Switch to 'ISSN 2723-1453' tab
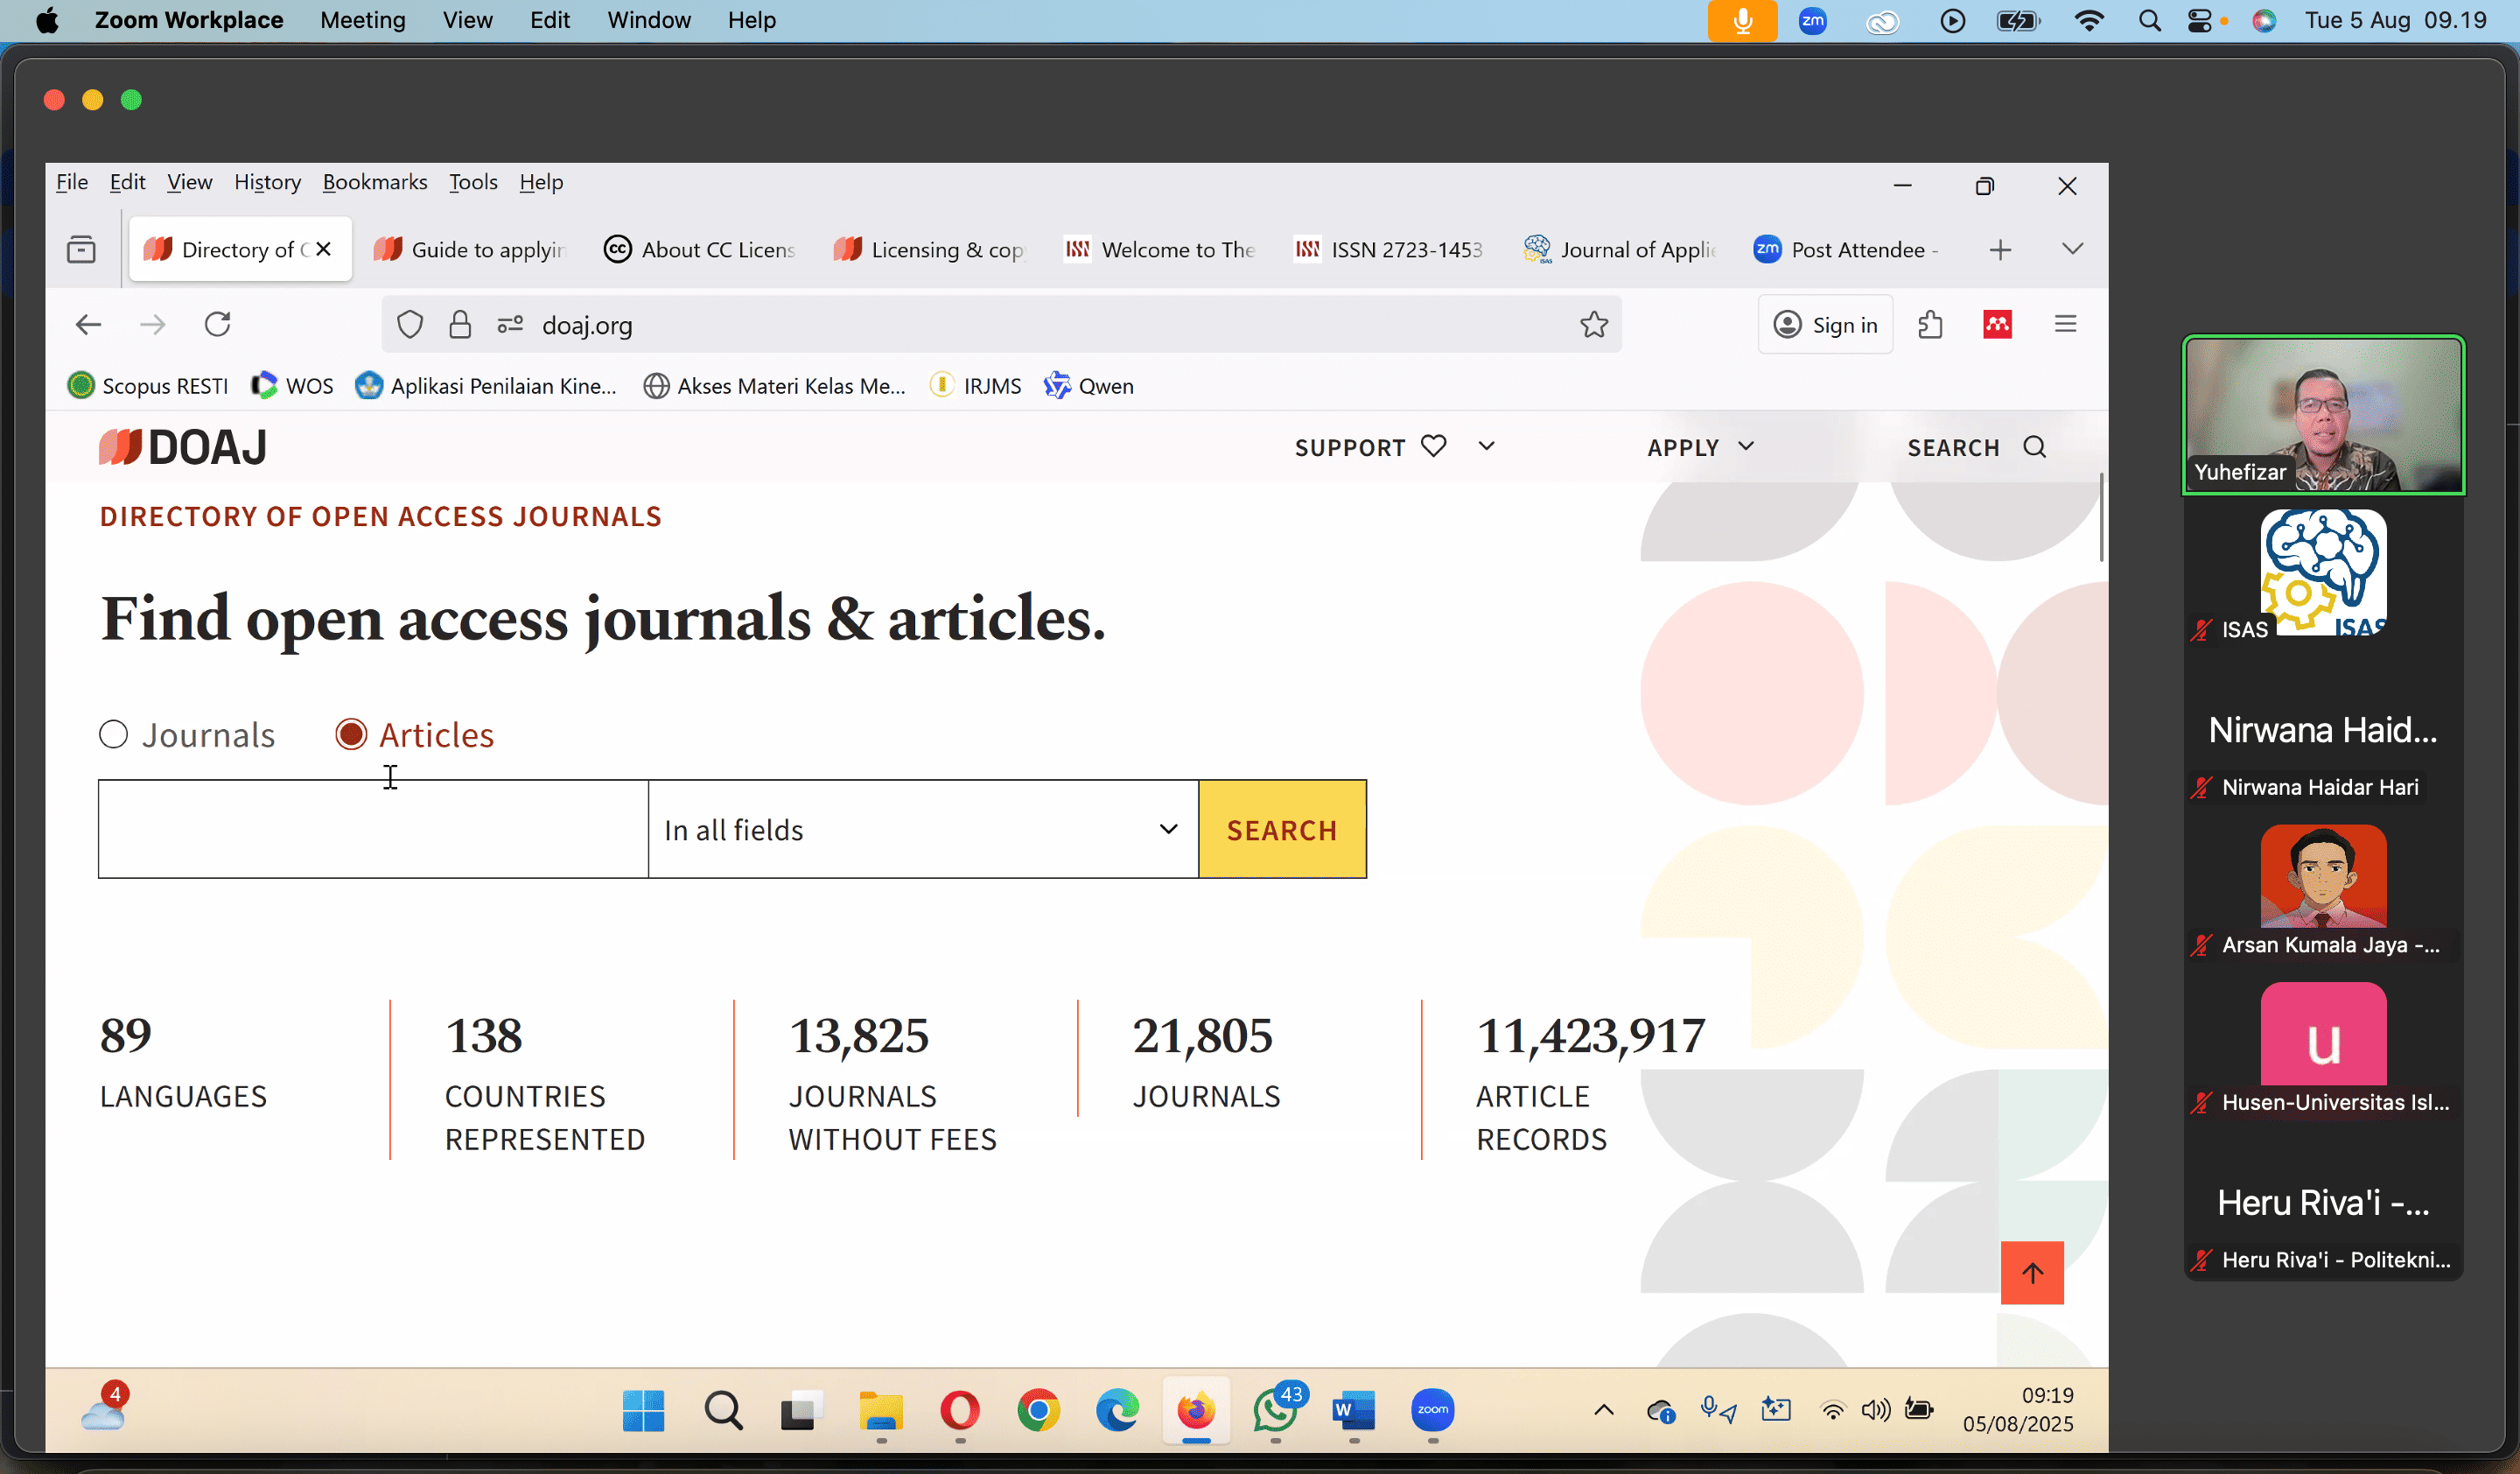 1390,249
